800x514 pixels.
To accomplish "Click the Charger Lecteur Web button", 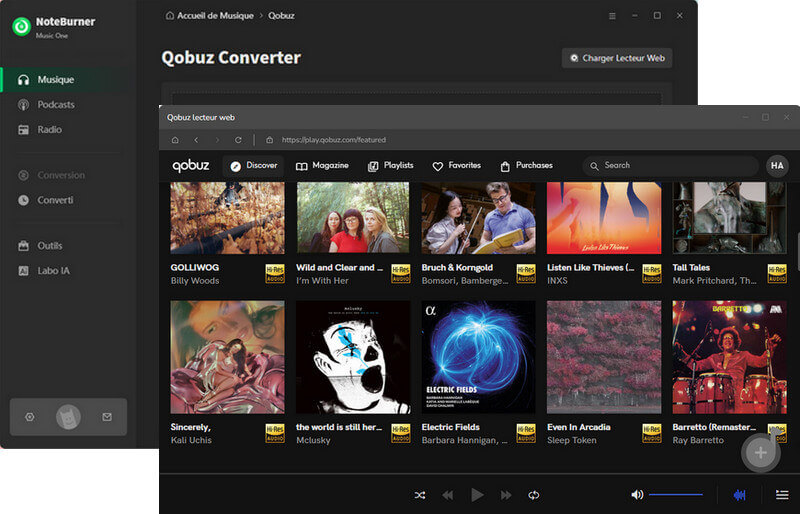I will tap(617, 58).
